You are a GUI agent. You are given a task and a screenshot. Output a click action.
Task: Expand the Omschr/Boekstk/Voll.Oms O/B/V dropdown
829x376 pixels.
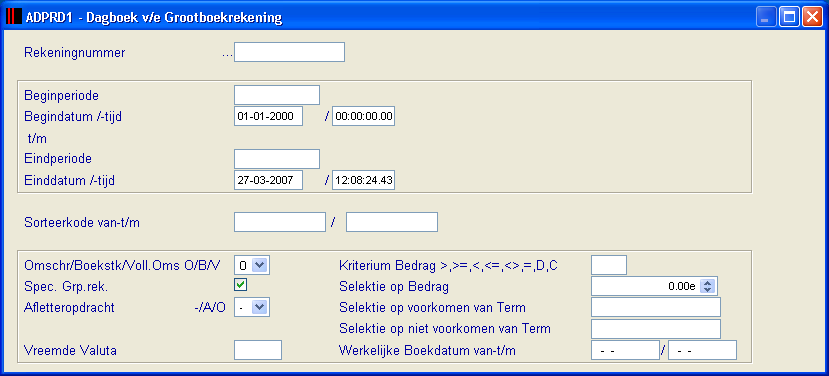point(259,264)
